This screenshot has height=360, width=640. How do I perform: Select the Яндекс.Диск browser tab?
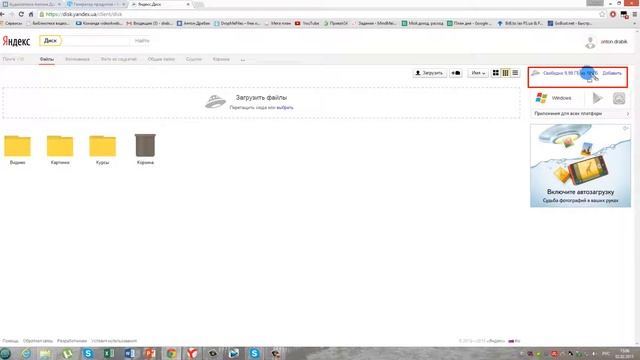point(160,4)
